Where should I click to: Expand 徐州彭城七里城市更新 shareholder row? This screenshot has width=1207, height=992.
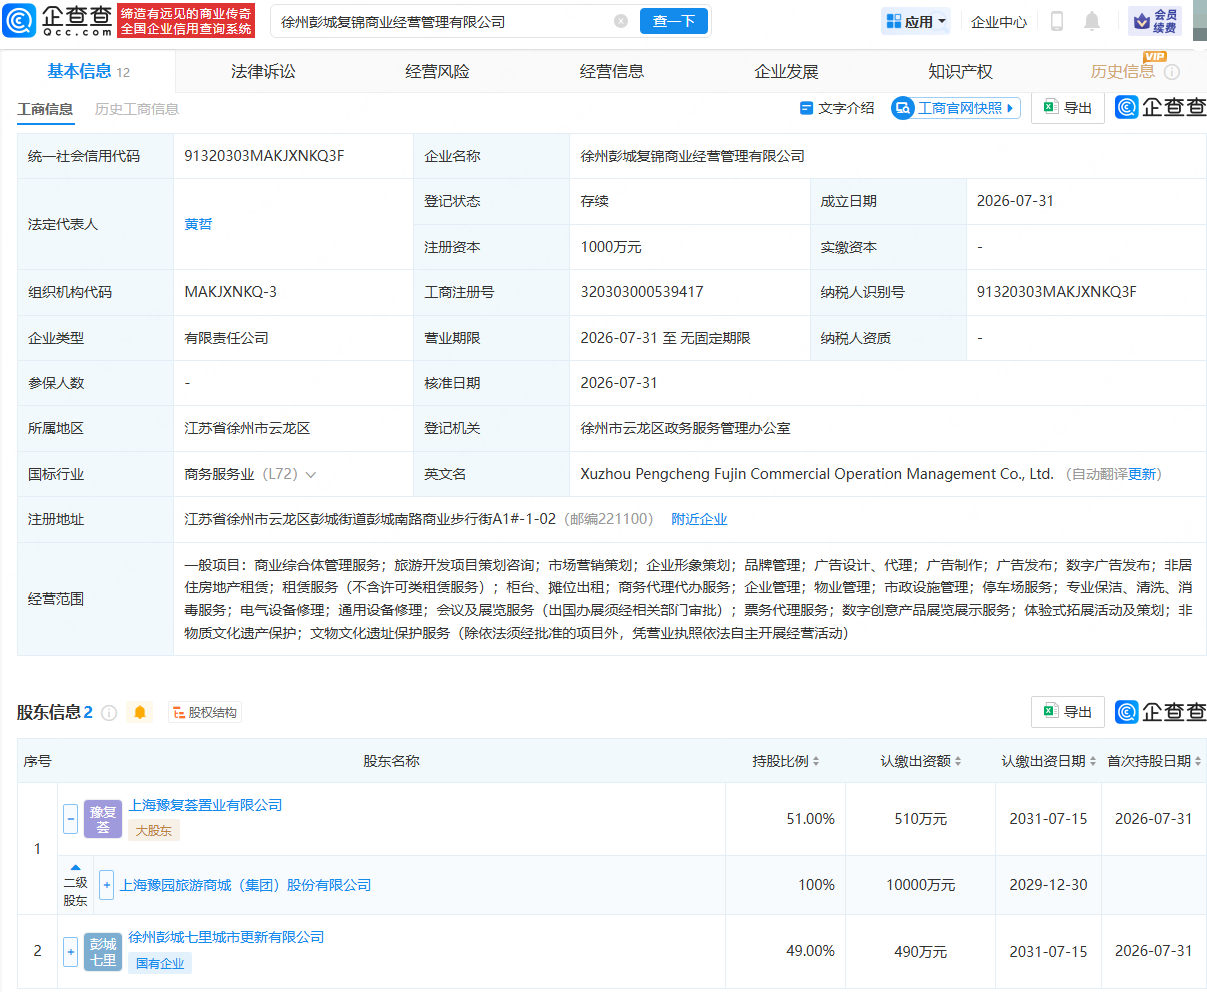[x=70, y=951]
